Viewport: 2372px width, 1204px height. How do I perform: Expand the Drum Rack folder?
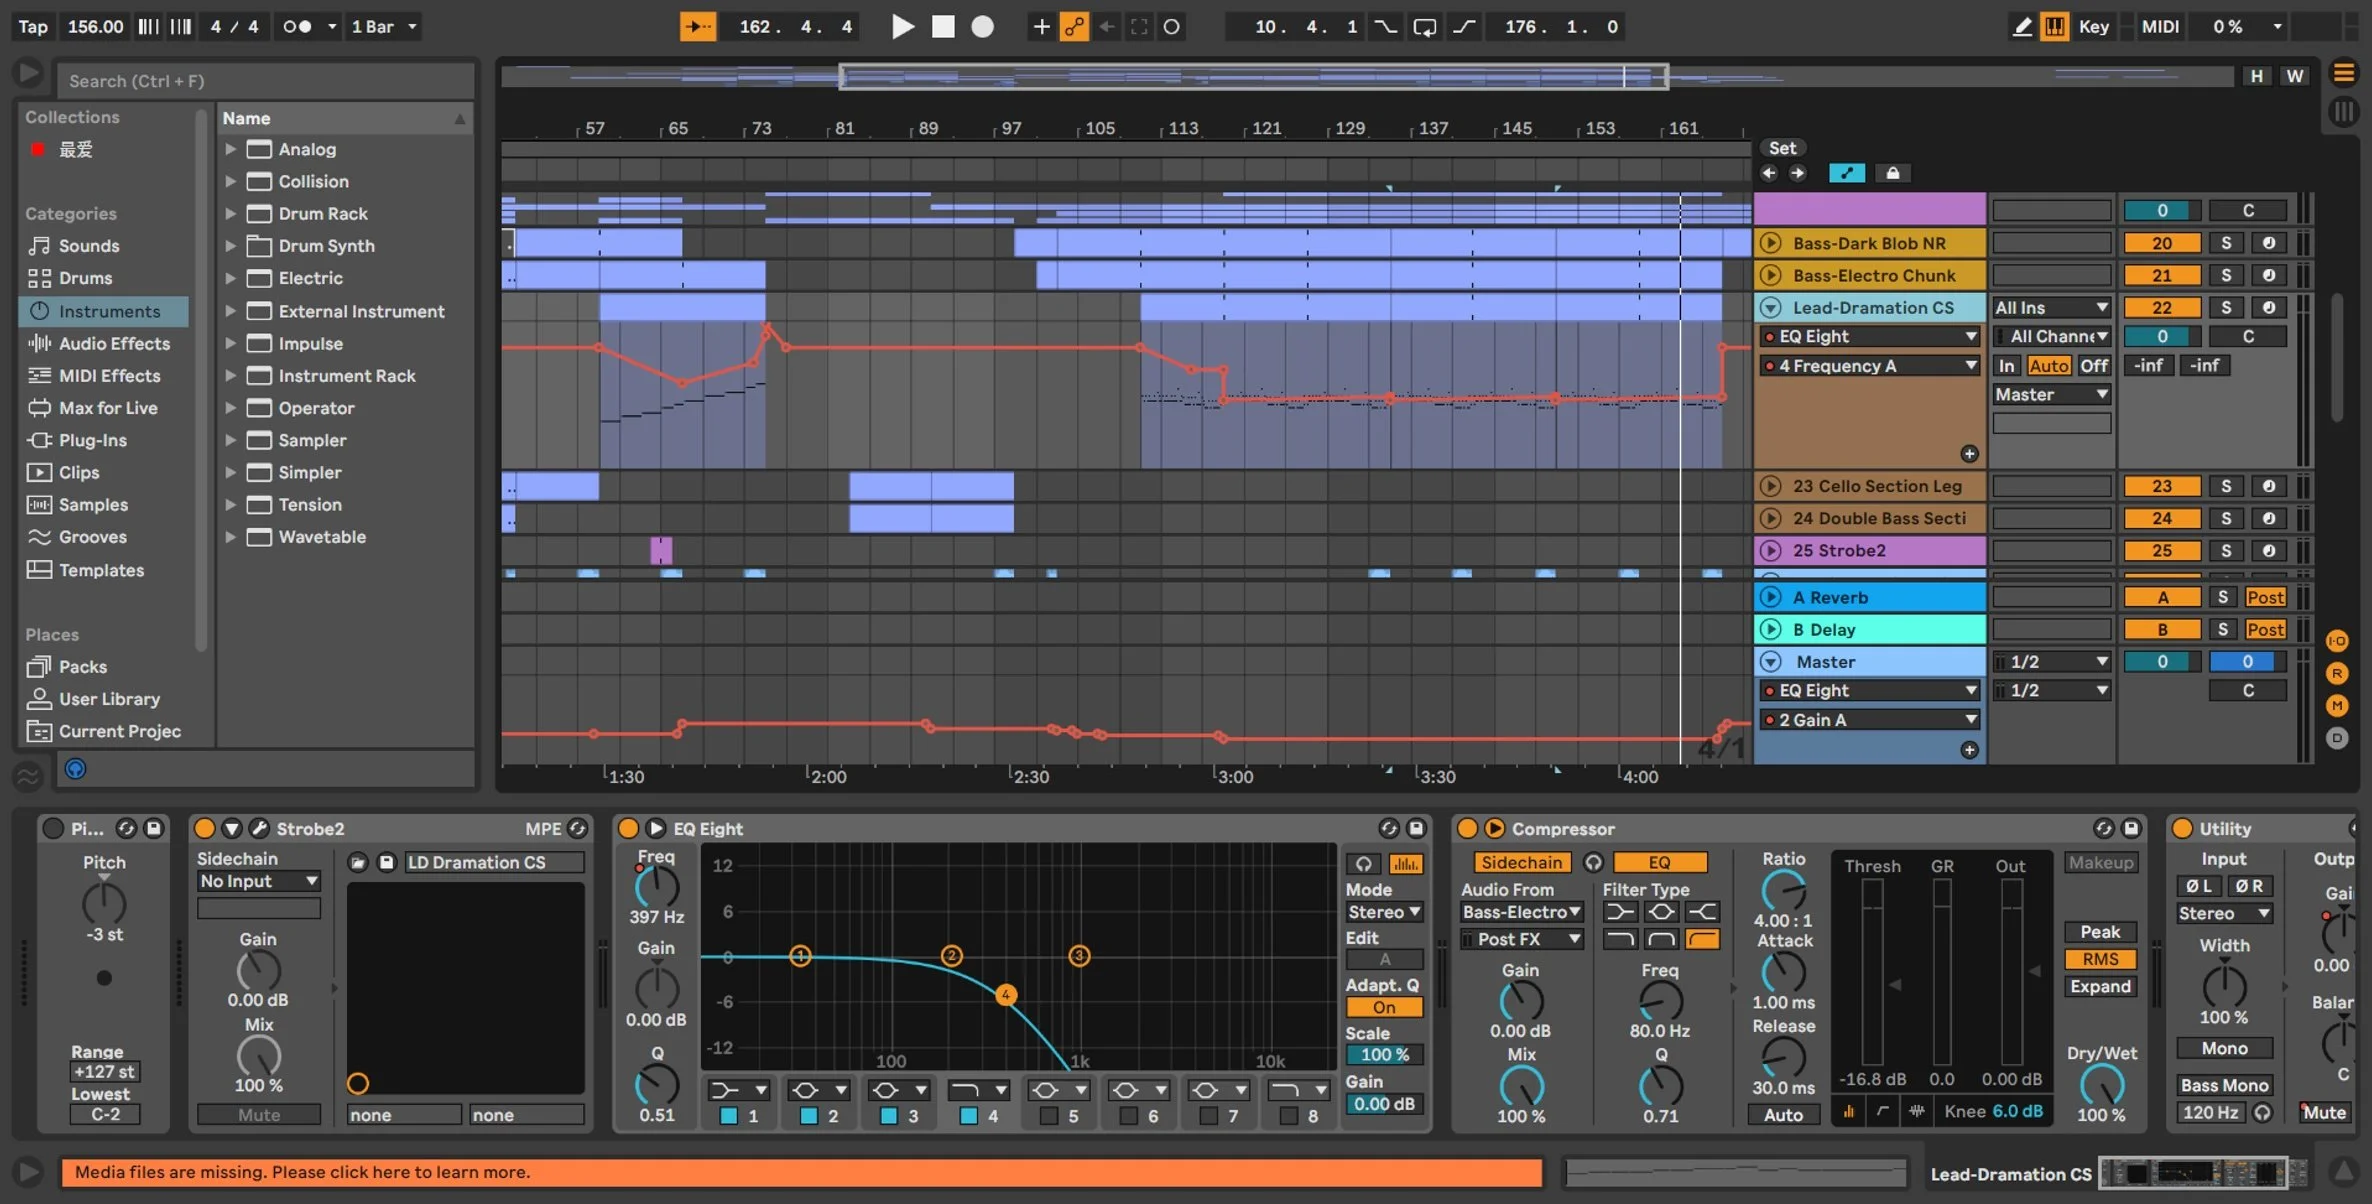231,213
